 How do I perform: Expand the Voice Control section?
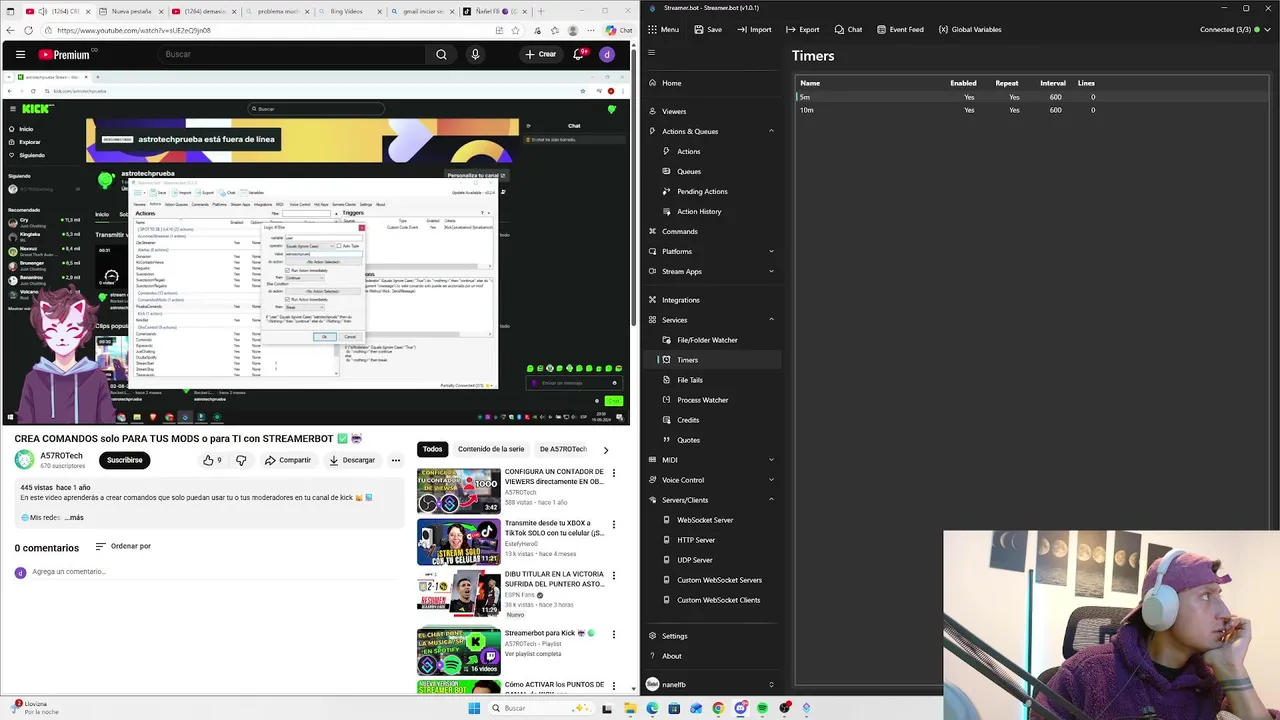[x=771, y=480]
